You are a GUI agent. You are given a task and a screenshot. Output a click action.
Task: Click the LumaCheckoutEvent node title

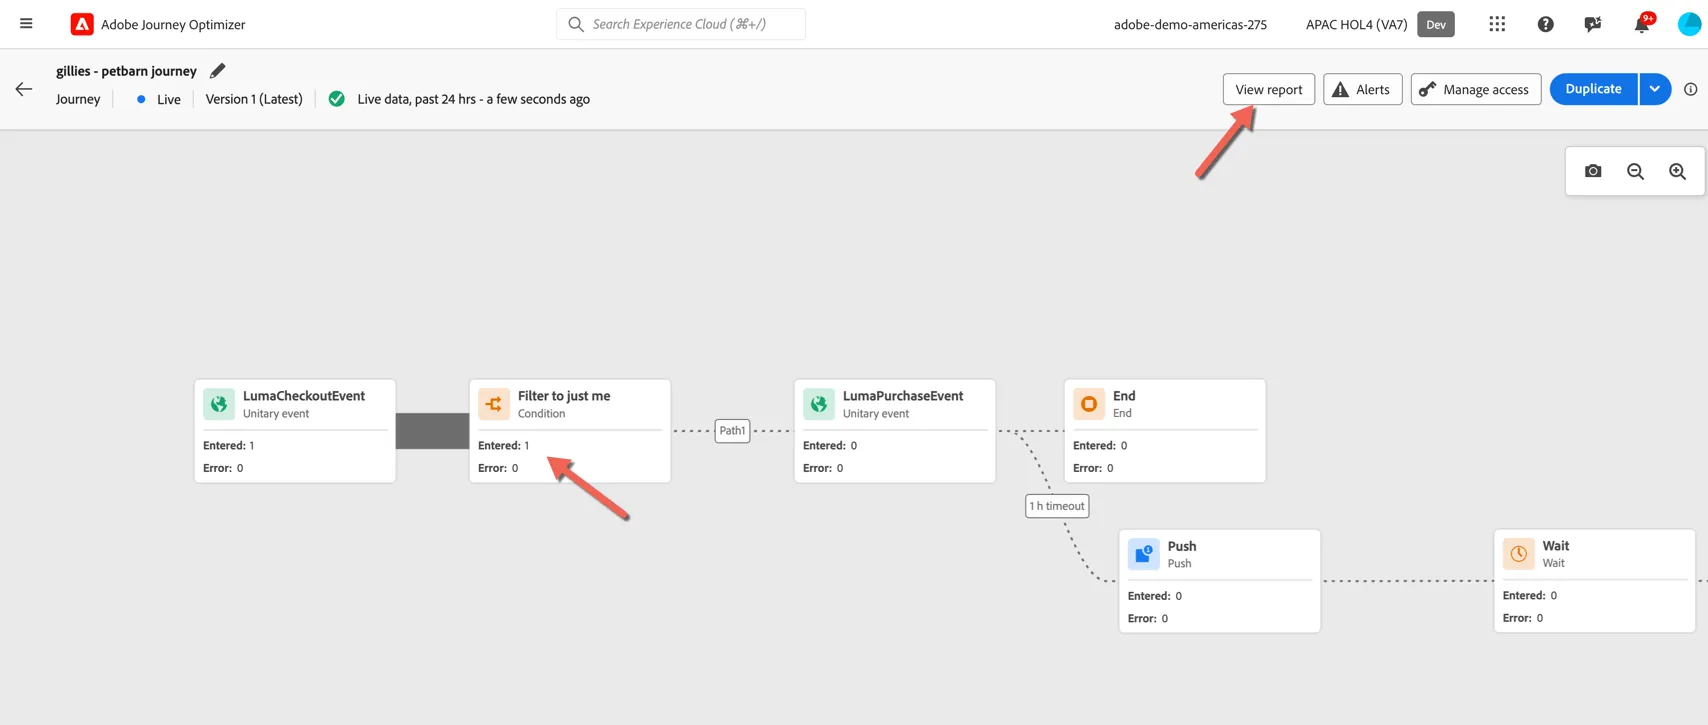click(304, 396)
